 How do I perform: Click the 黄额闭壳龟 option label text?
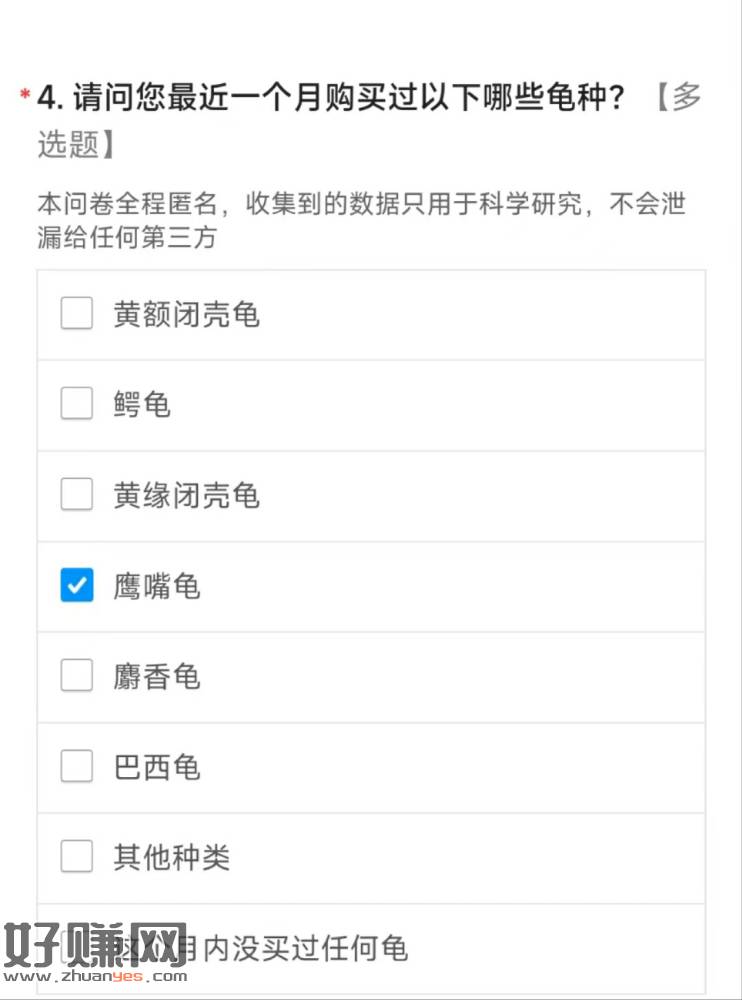(x=186, y=315)
